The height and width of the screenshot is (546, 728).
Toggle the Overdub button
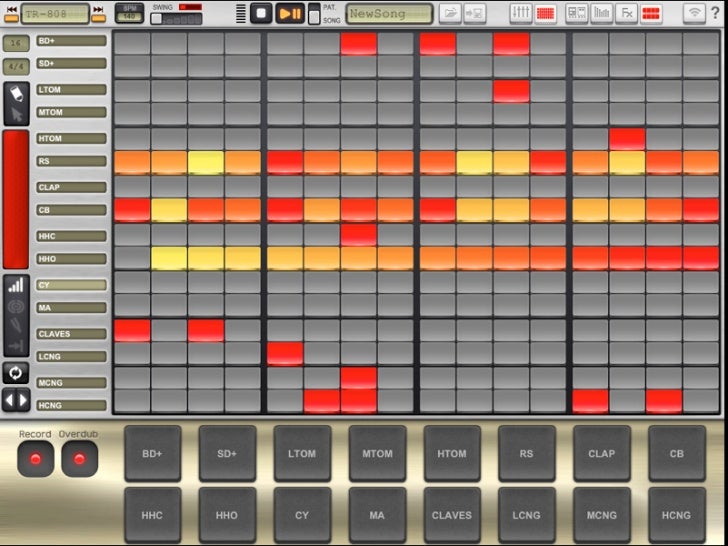coord(79,458)
